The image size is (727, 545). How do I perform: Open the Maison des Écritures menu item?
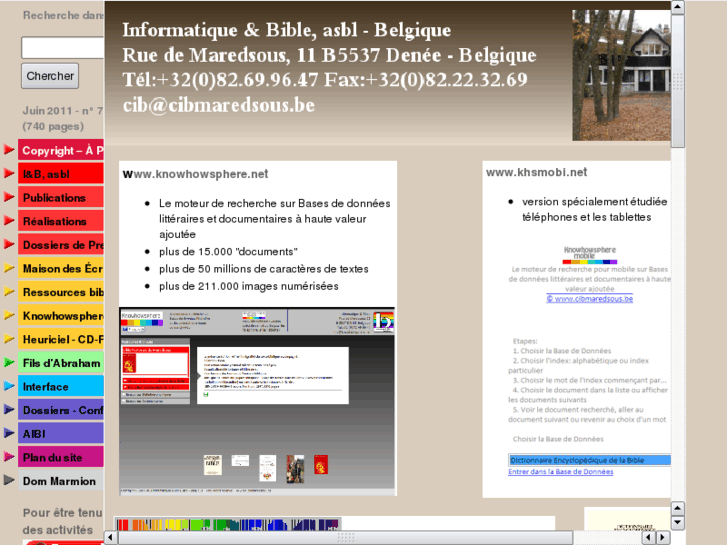point(61,269)
